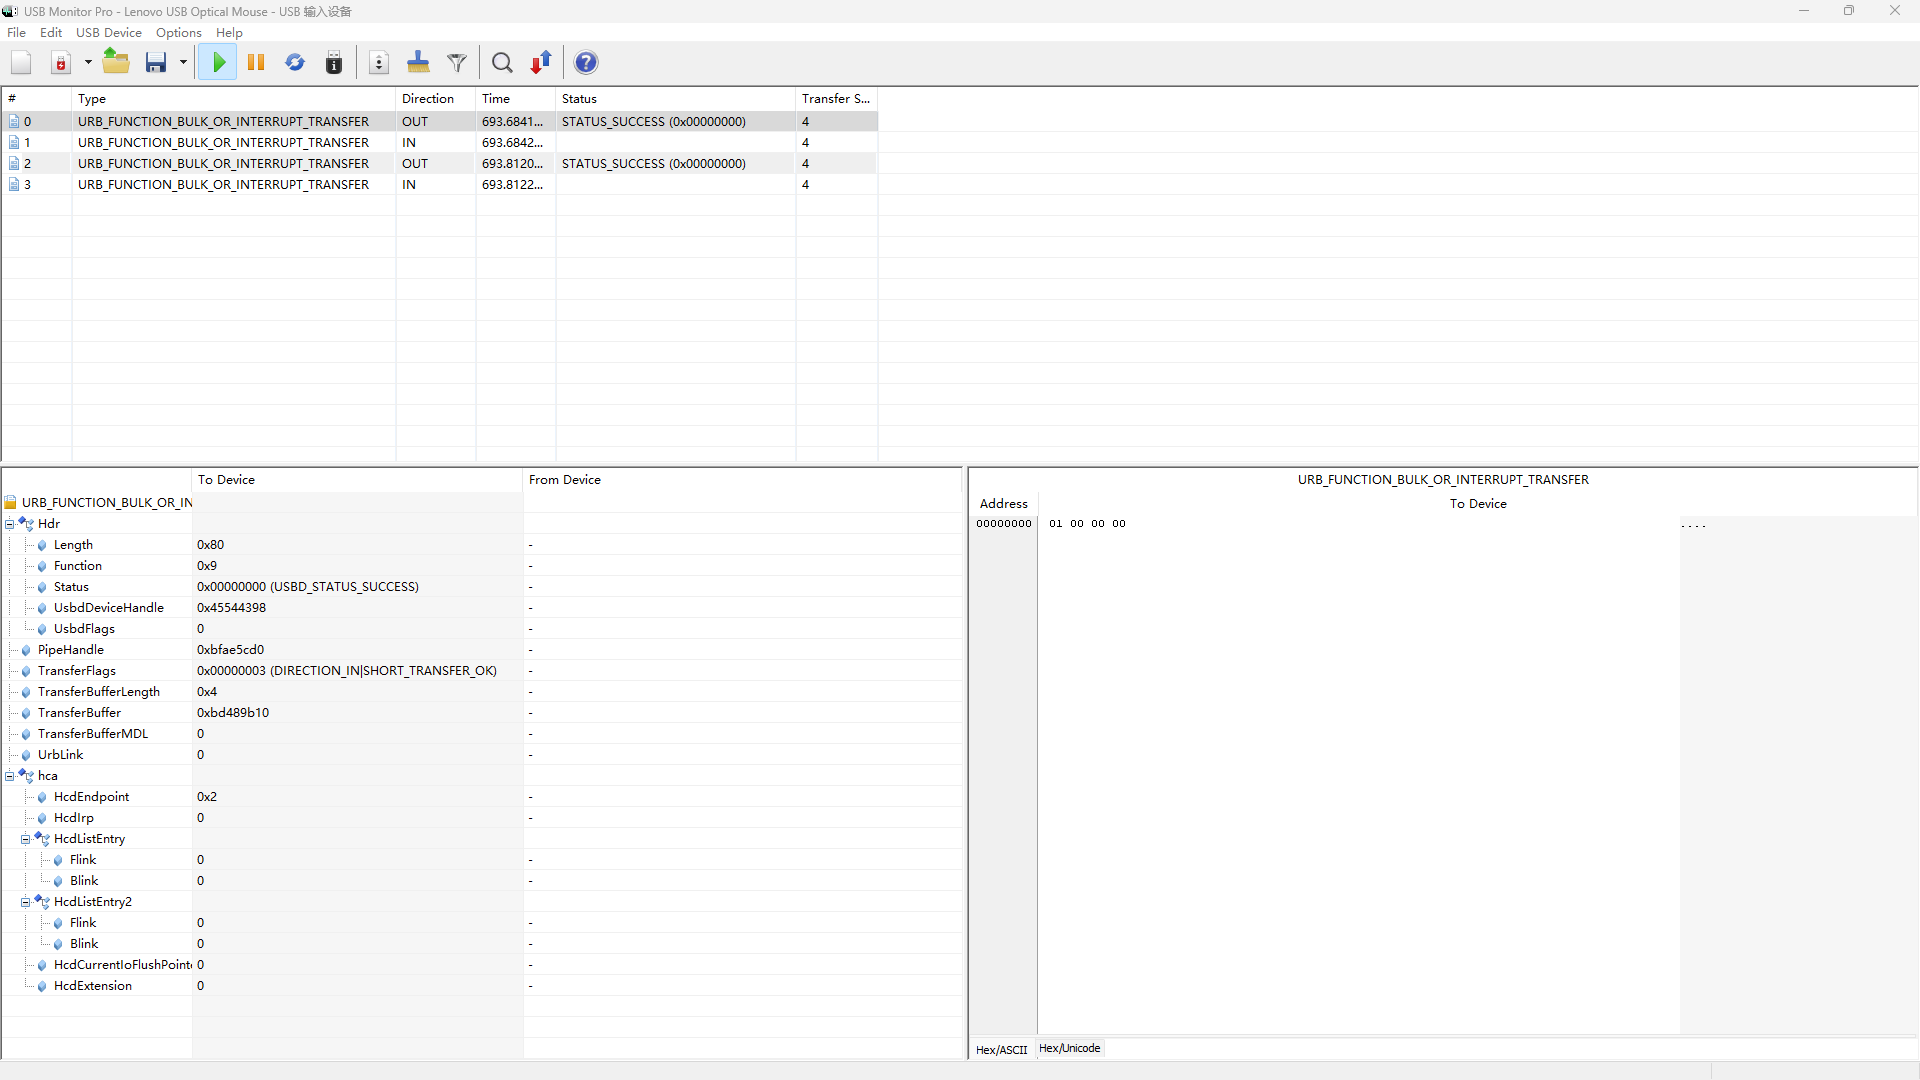Open the blue help question mark
The height and width of the screenshot is (1080, 1920).
point(586,63)
